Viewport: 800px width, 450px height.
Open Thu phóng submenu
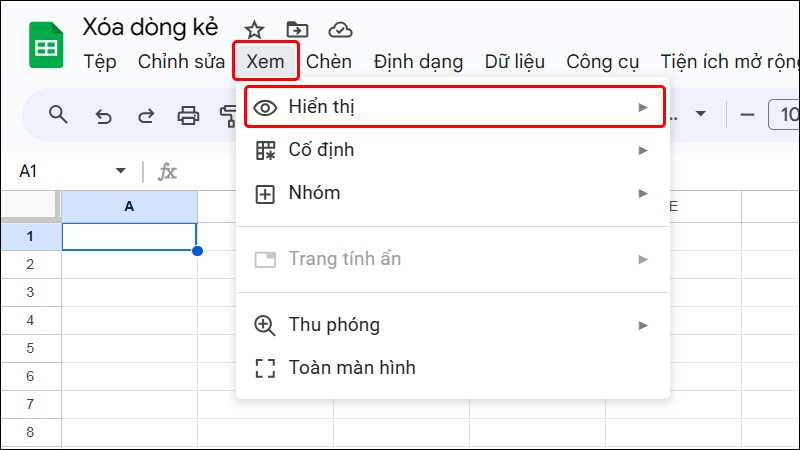[453, 325]
